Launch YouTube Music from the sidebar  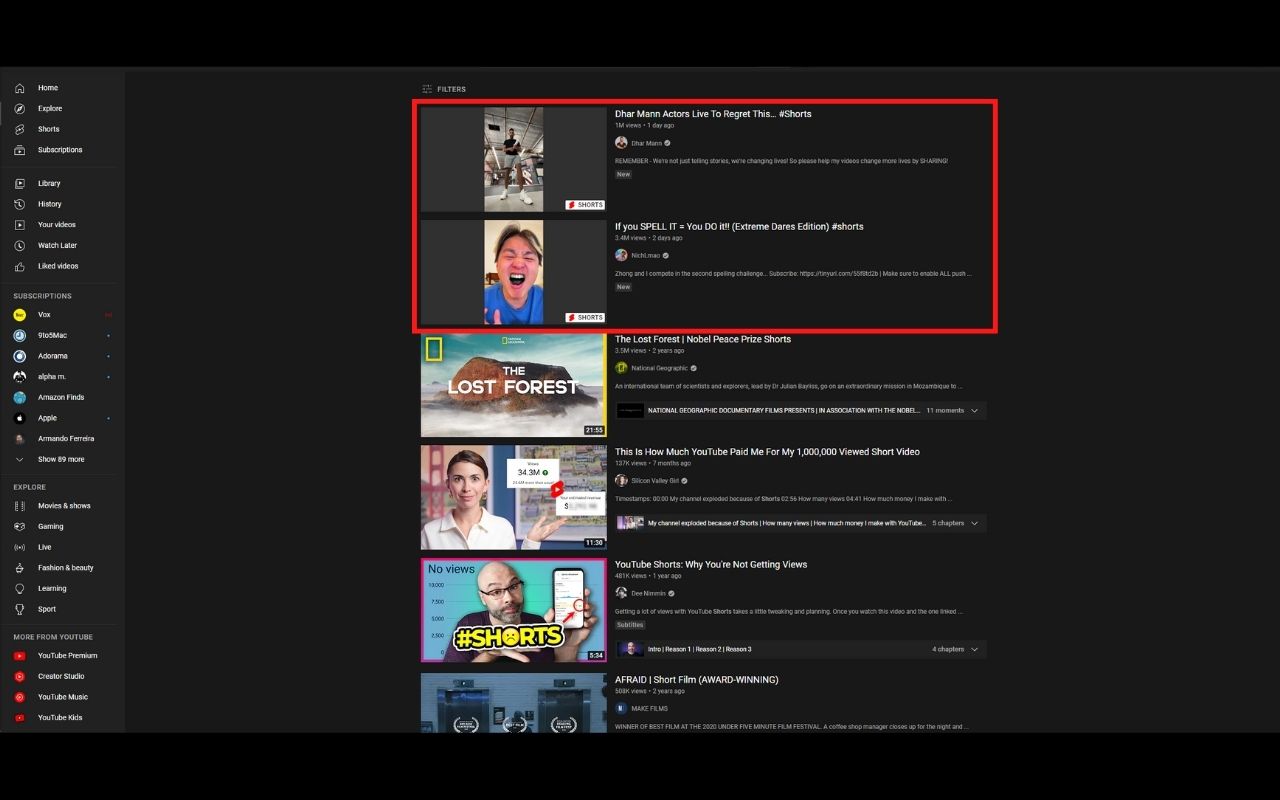tap(63, 697)
